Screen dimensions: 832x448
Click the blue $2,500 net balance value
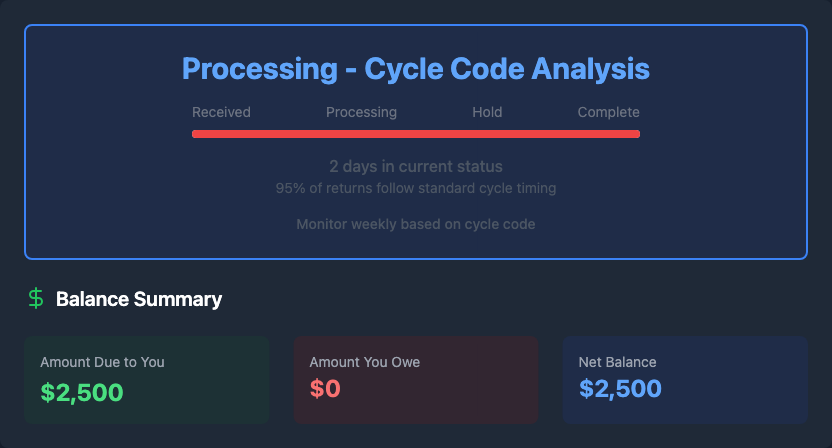point(620,390)
